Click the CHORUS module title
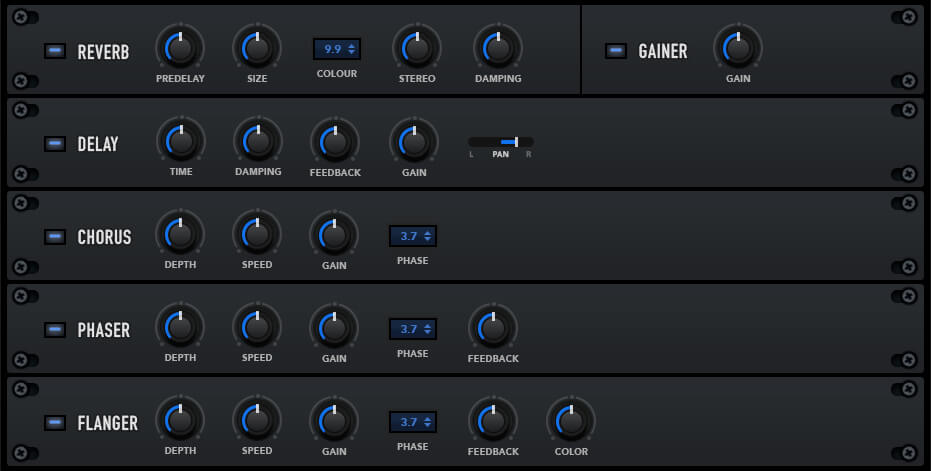Image resolution: width=931 pixels, height=471 pixels. [104, 238]
